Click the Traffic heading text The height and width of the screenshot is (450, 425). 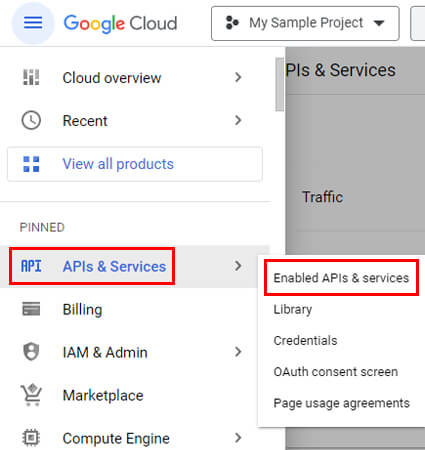[322, 197]
